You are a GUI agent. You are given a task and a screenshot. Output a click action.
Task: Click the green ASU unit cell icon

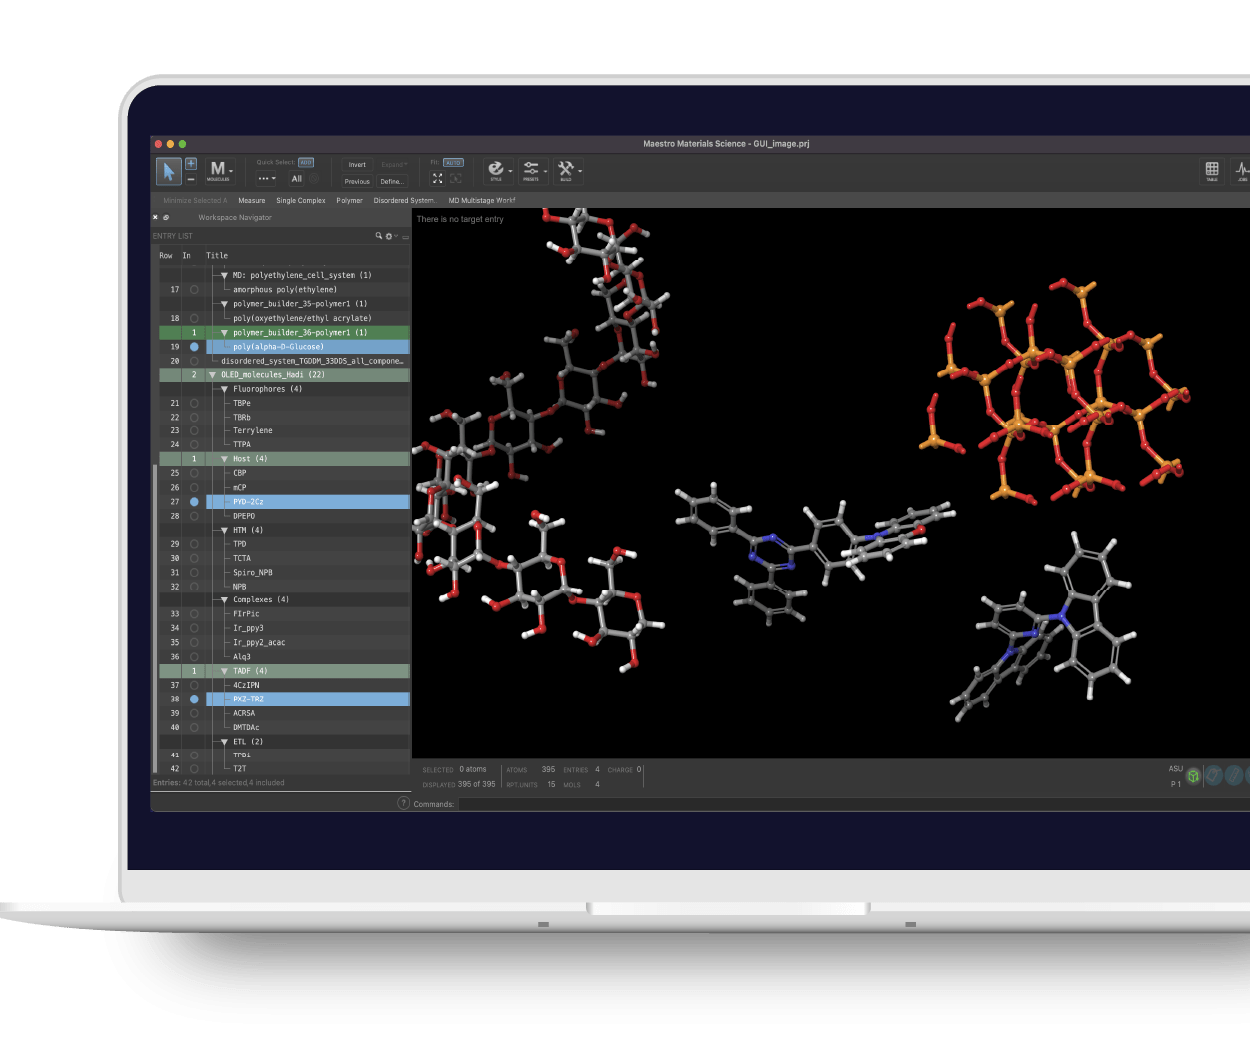pos(1193,776)
